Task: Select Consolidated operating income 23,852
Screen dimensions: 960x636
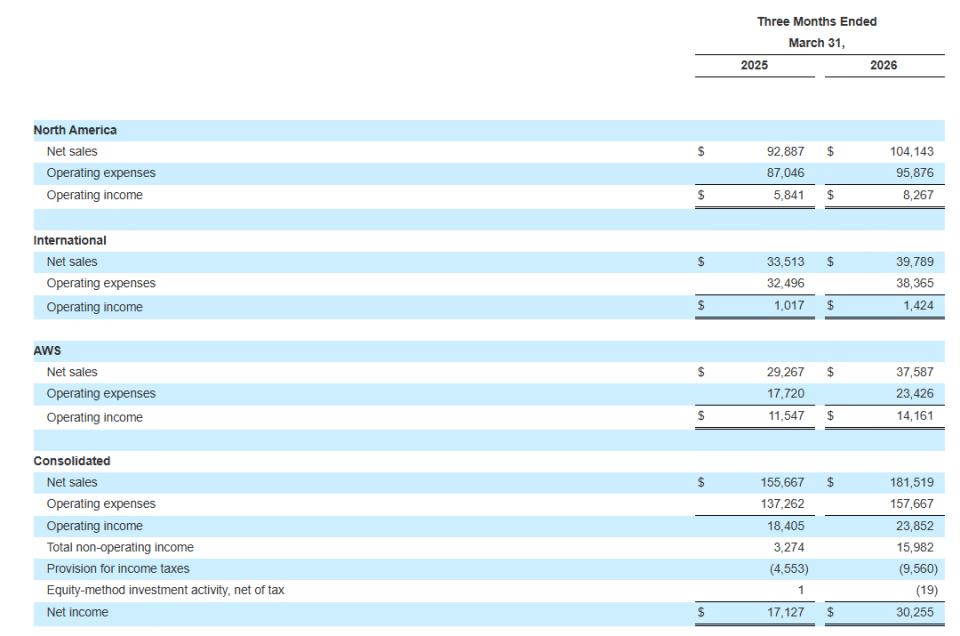Action: point(915,526)
